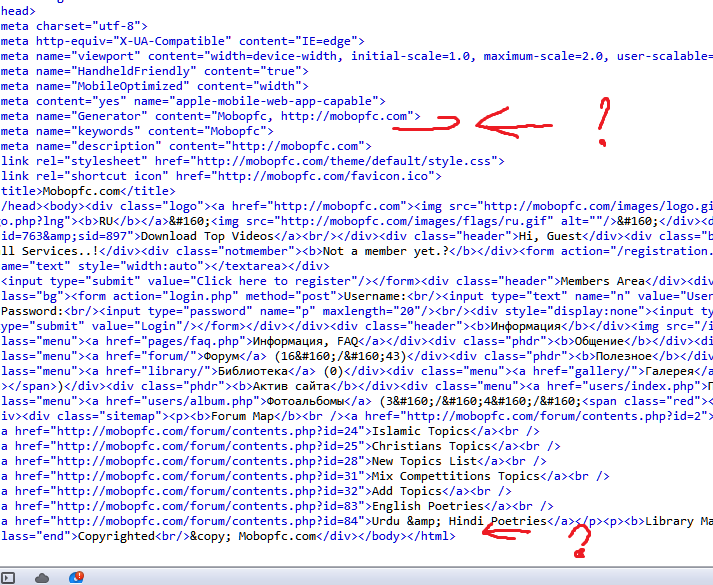Click the 'Not a member yet.?' text
This screenshot has width=713, height=585.
[x=386, y=251]
